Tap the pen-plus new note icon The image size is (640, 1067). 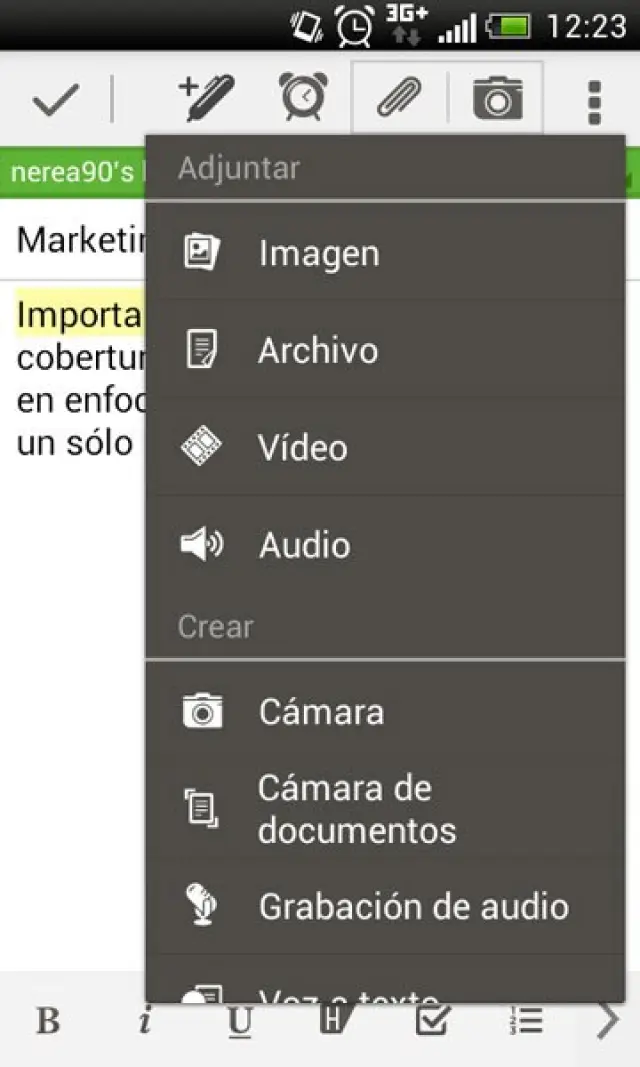click(205, 99)
